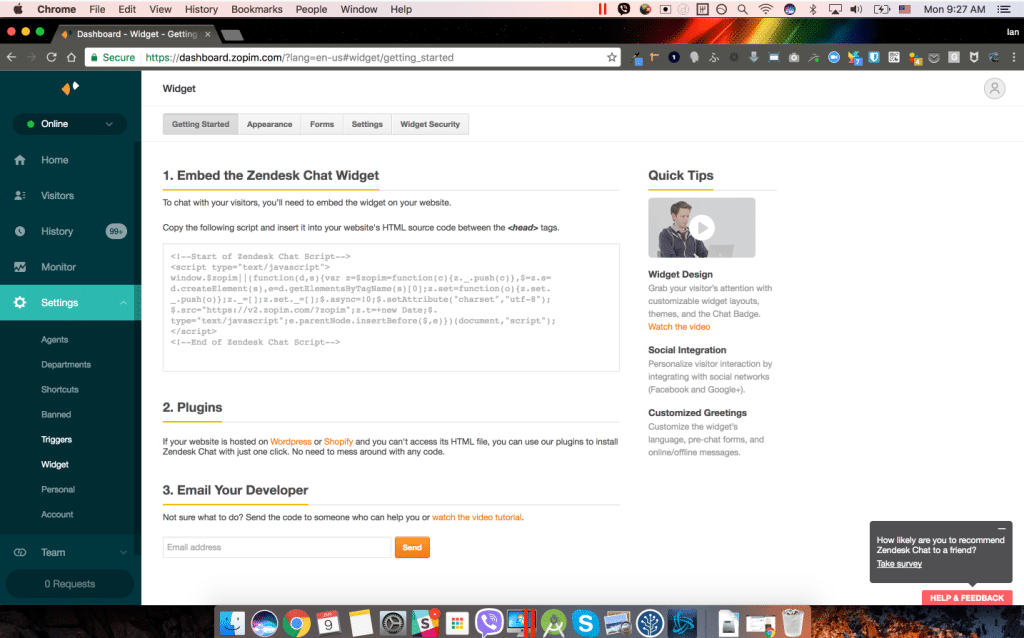Go to Departments settings

[66, 364]
